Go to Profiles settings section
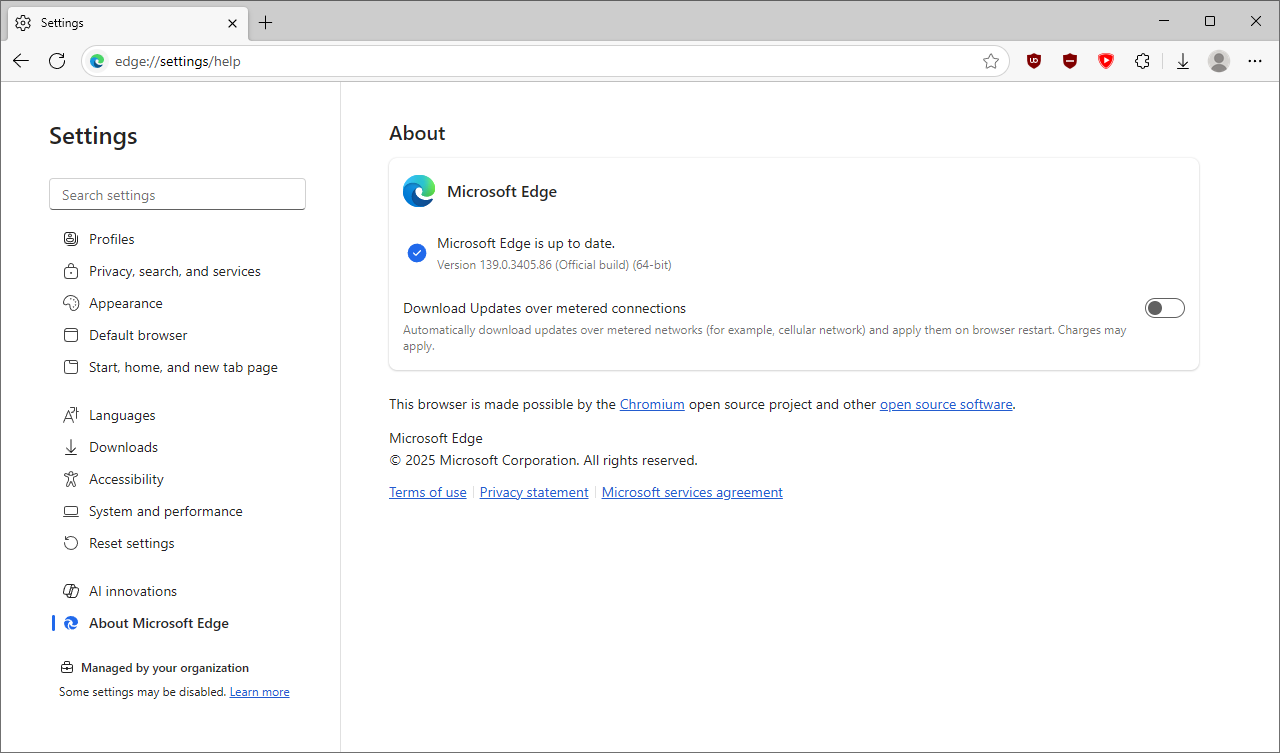1280x753 pixels. 111,239
